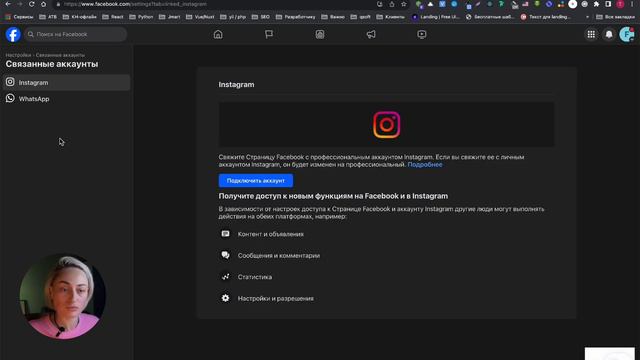Open the ATB bookmarks folder
Image resolution: width=640 pixels, height=360 pixels.
[x=48, y=17]
